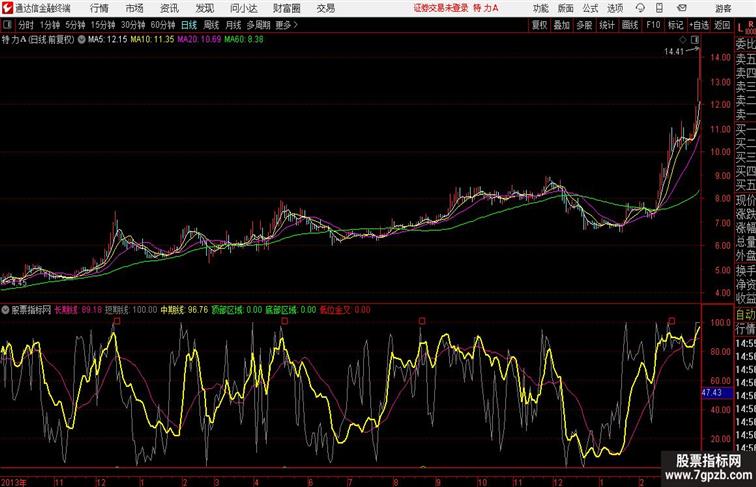This screenshot has height=487, width=756.
Task: Select the 多周期 tab
Action: 258,25
